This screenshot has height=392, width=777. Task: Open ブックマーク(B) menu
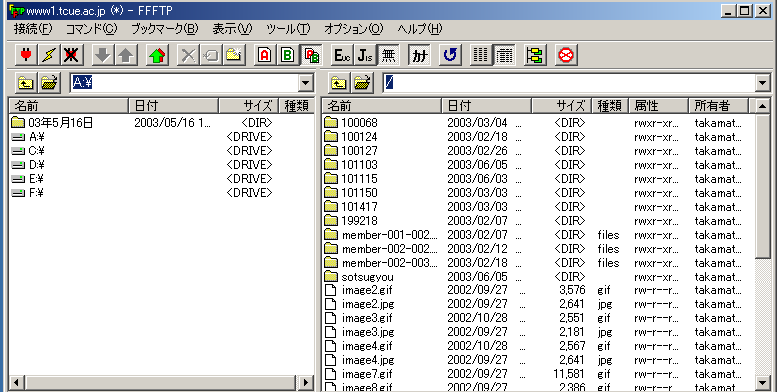165,29
